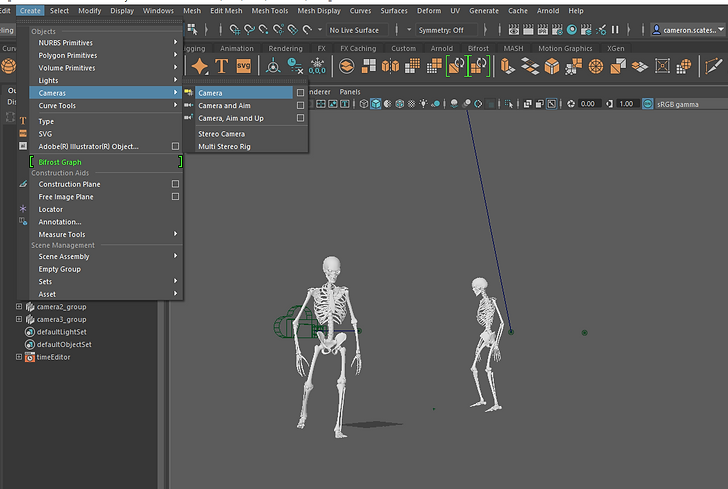Click the Snap to points icon
Viewport: 728px width, 489px height.
[x=264, y=30]
